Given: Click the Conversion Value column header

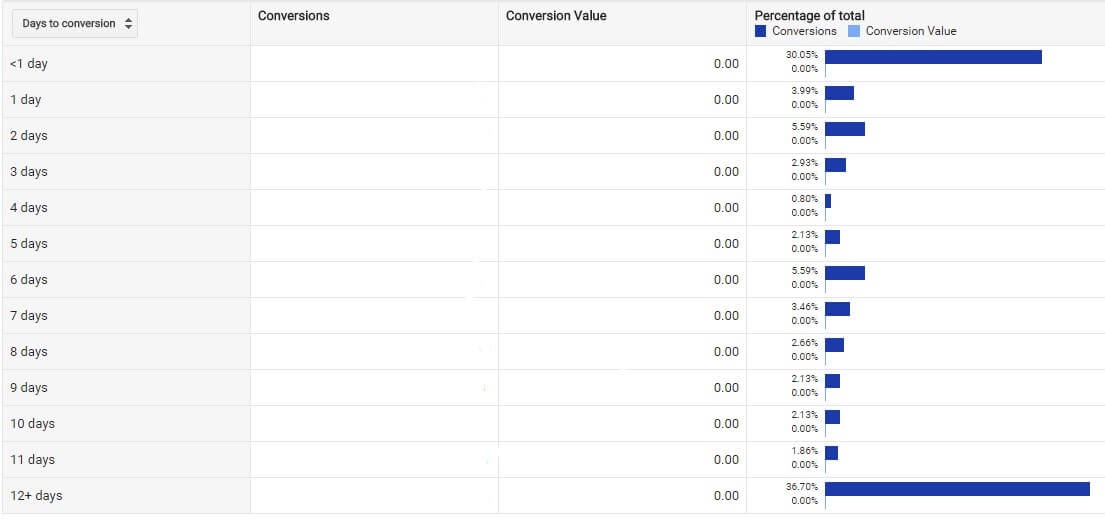Looking at the screenshot, I should point(556,16).
